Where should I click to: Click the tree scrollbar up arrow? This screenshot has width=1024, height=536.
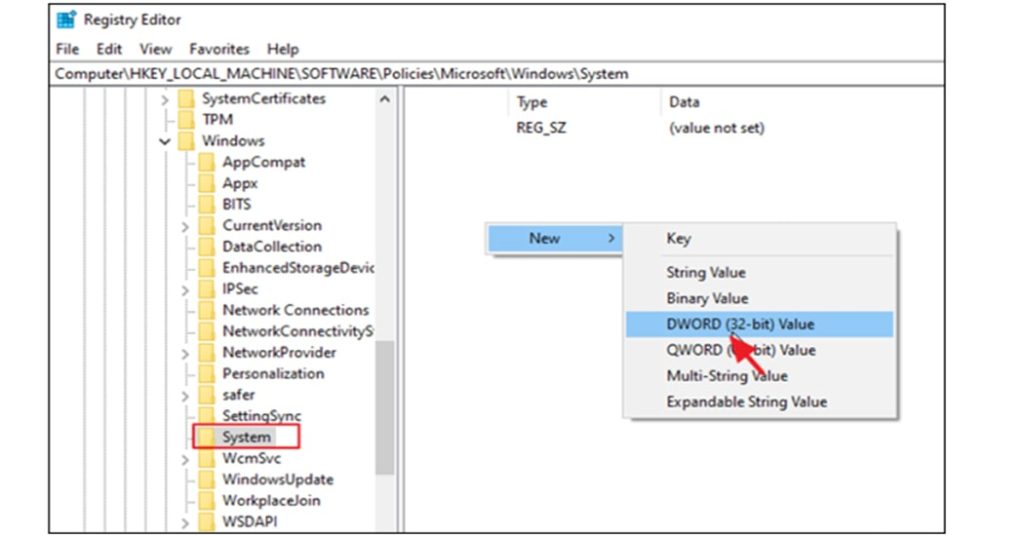pos(385,99)
